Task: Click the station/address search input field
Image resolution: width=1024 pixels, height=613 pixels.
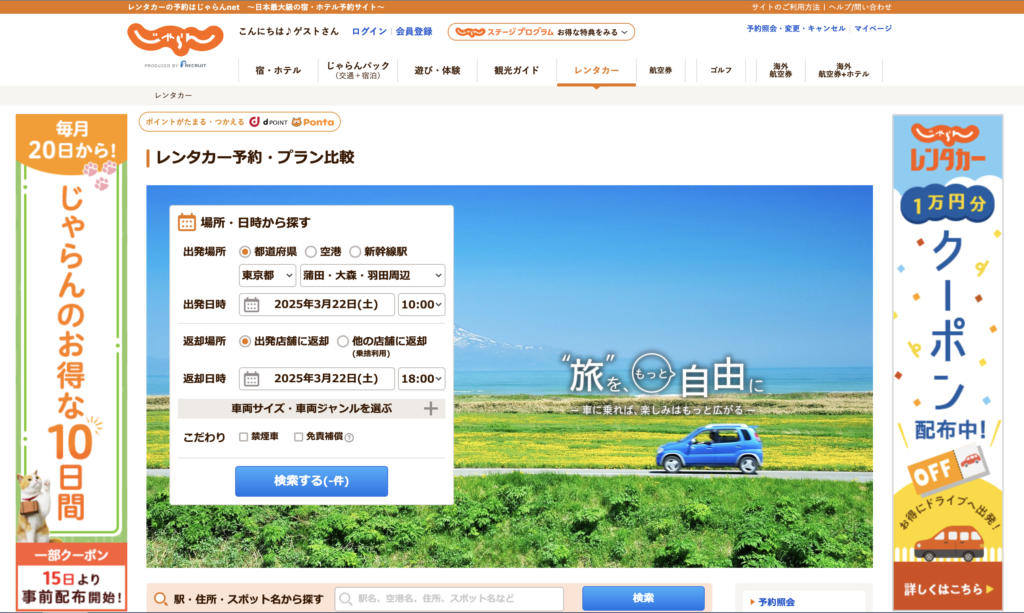Action: click(x=449, y=599)
